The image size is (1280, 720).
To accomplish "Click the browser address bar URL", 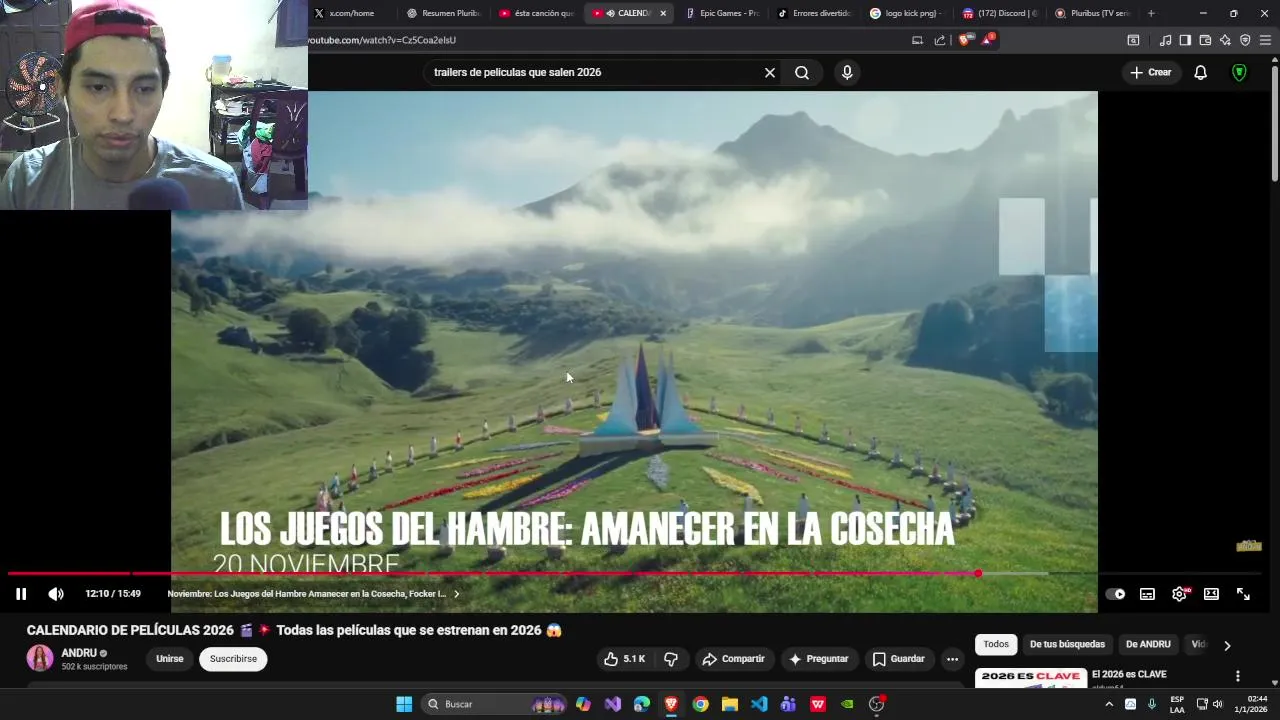I will 382,40.
